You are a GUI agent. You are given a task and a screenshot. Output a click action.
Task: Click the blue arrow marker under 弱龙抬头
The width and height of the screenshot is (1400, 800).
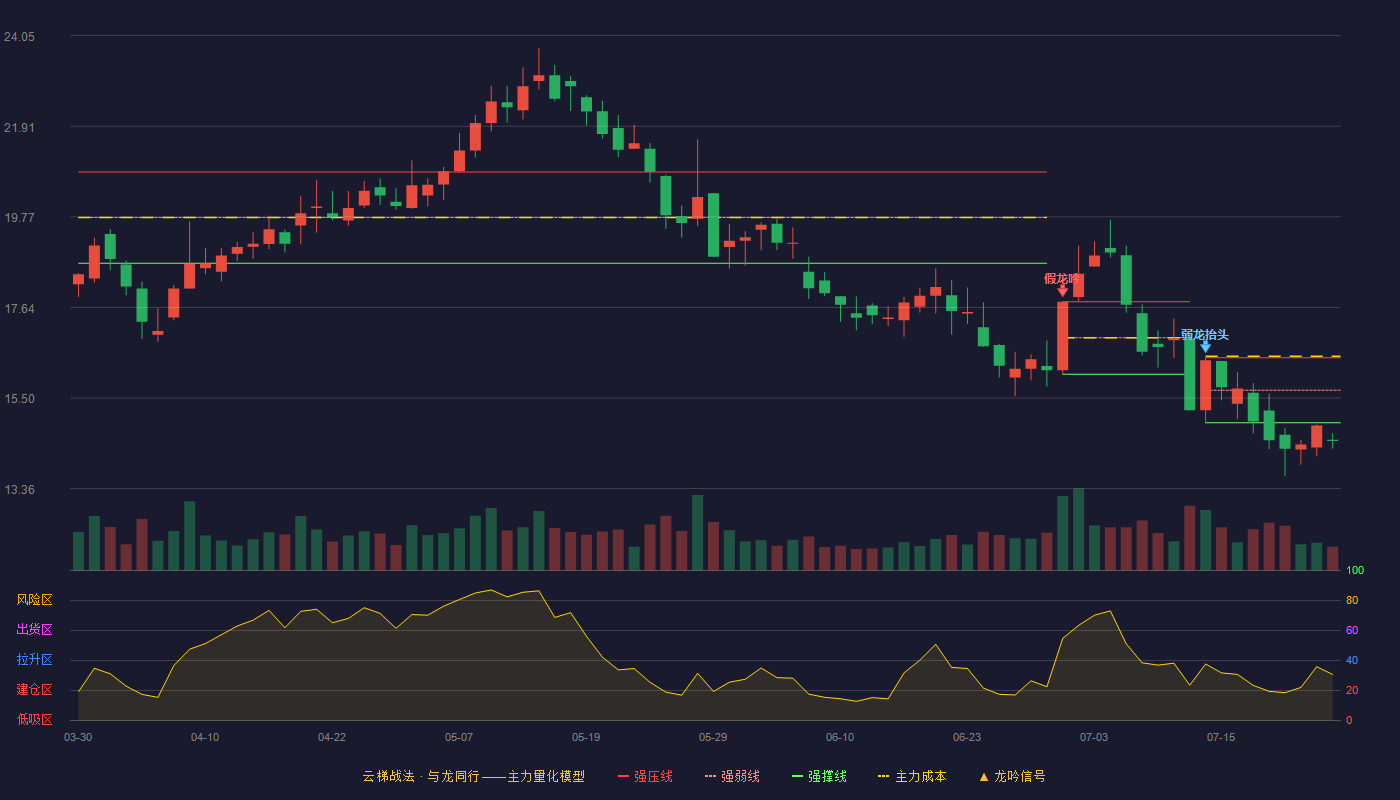pos(1206,347)
